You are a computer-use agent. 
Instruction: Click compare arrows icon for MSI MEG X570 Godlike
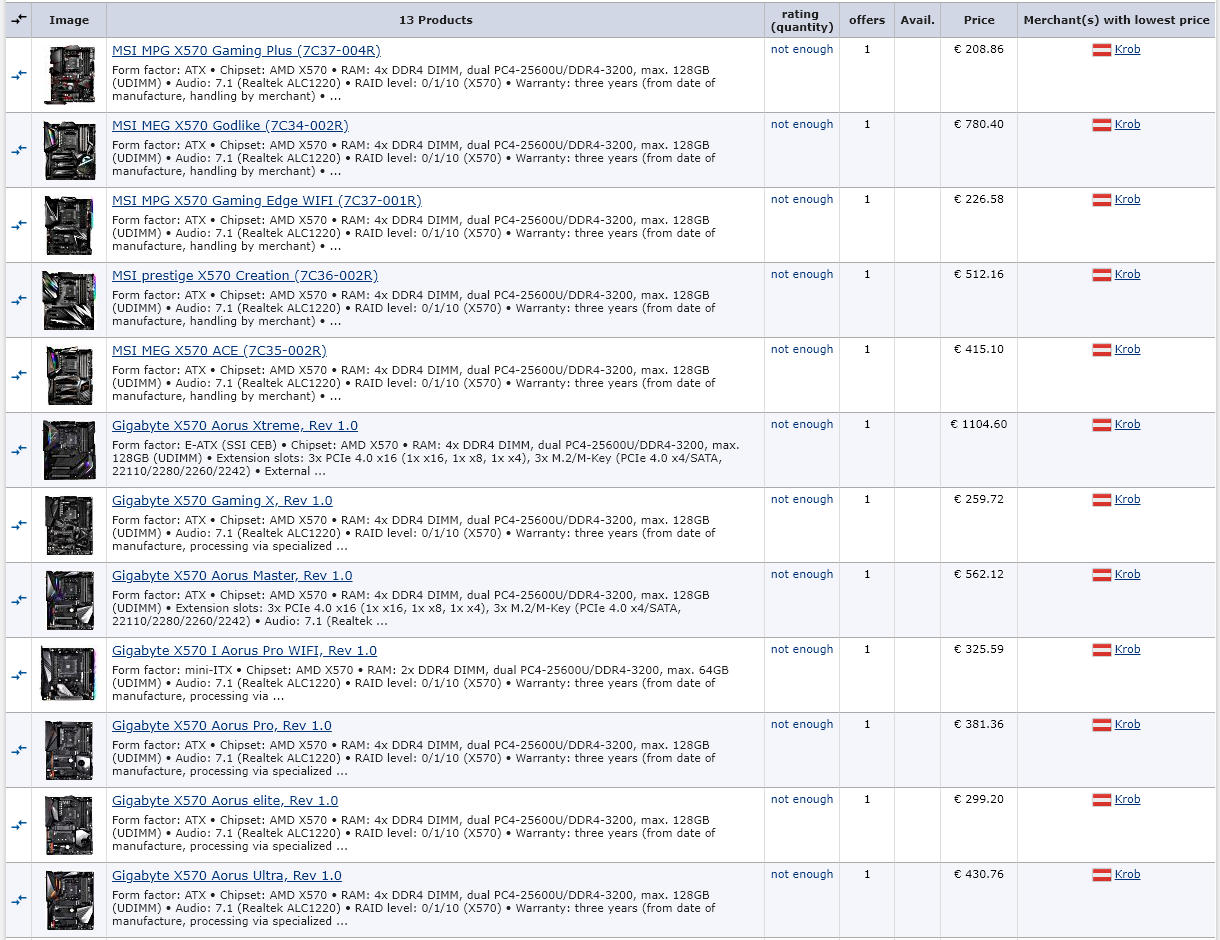click(x=19, y=150)
